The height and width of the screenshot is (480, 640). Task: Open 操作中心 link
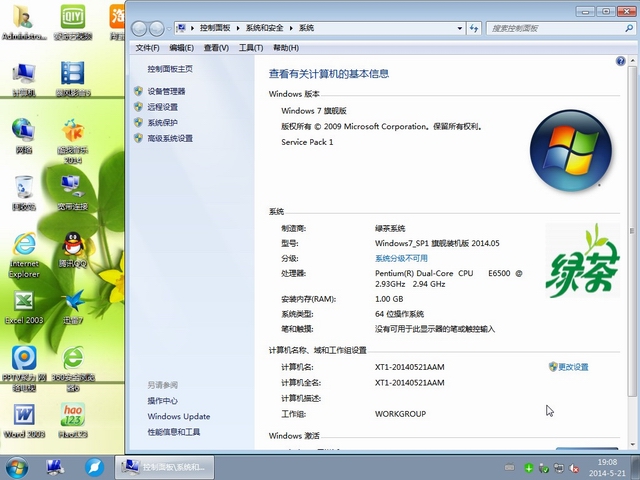(162, 401)
